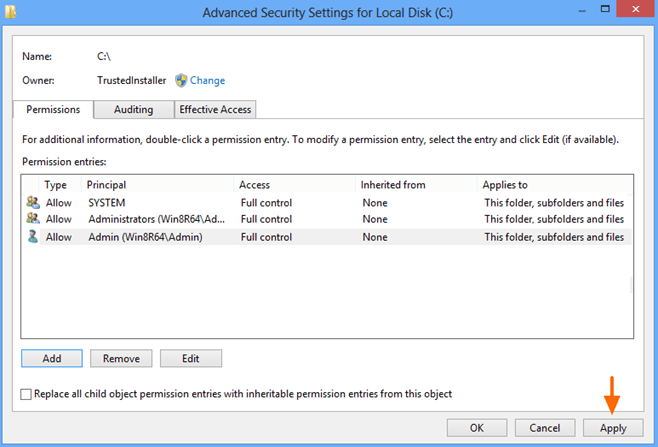The height and width of the screenshot is (447, 658).
Task: Click the Apply button
Action: point(613,428)
